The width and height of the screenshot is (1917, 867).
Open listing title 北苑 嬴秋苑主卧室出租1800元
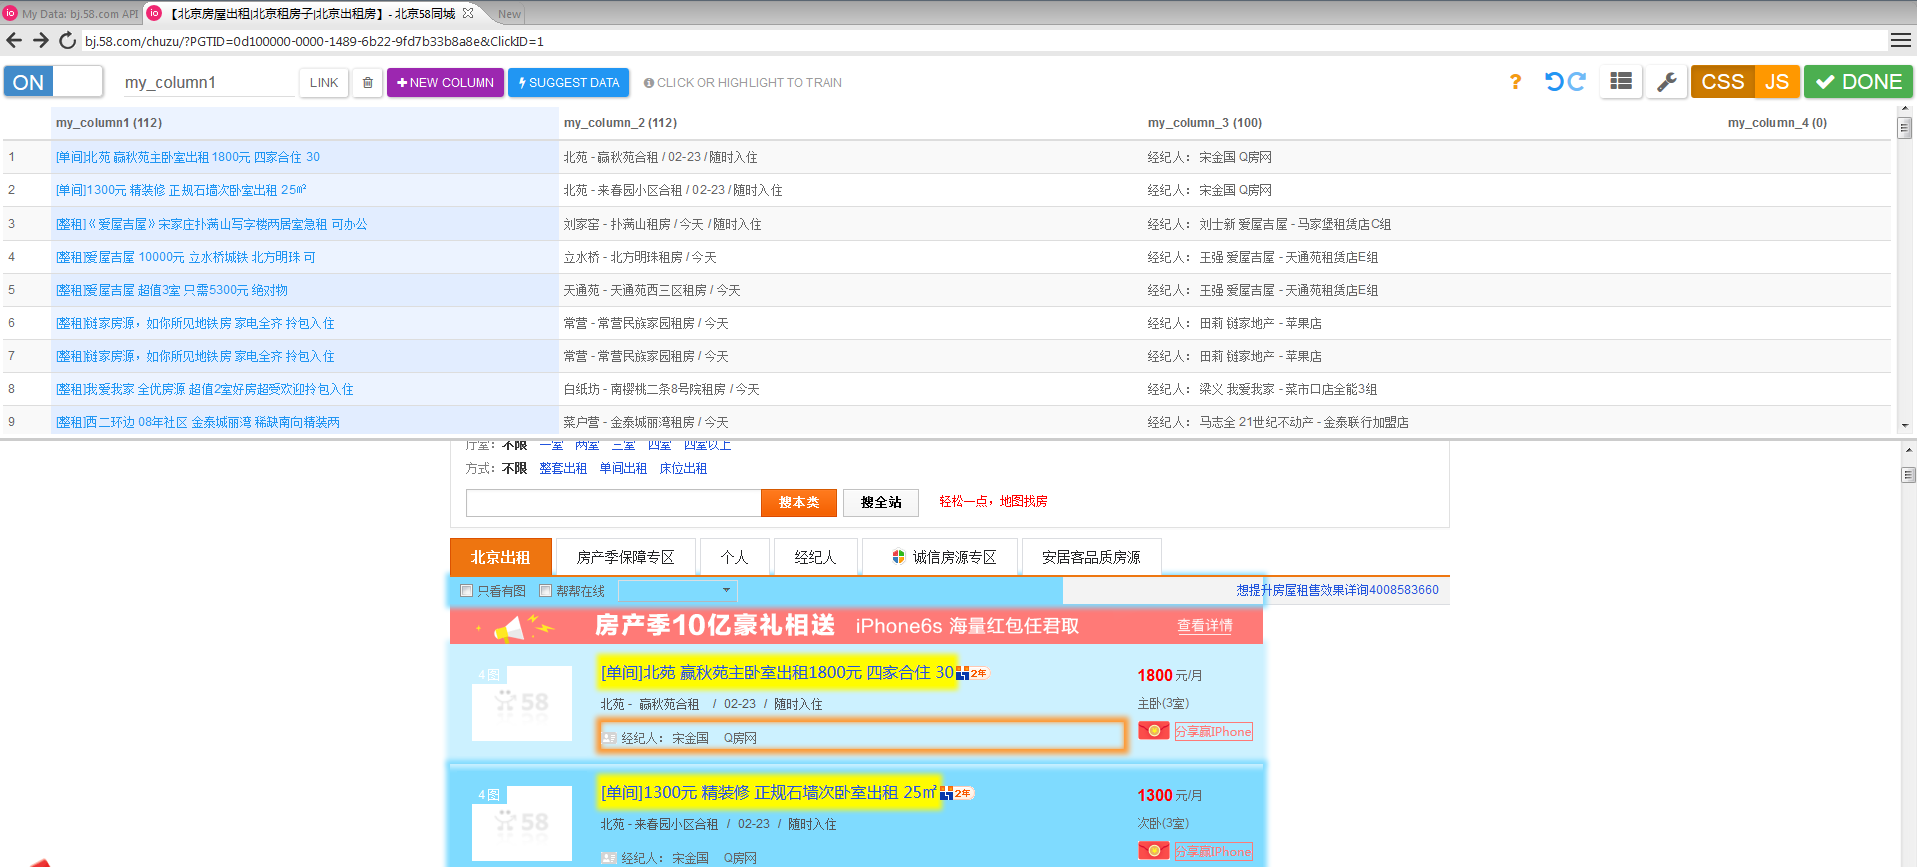(x=777, y=673)
